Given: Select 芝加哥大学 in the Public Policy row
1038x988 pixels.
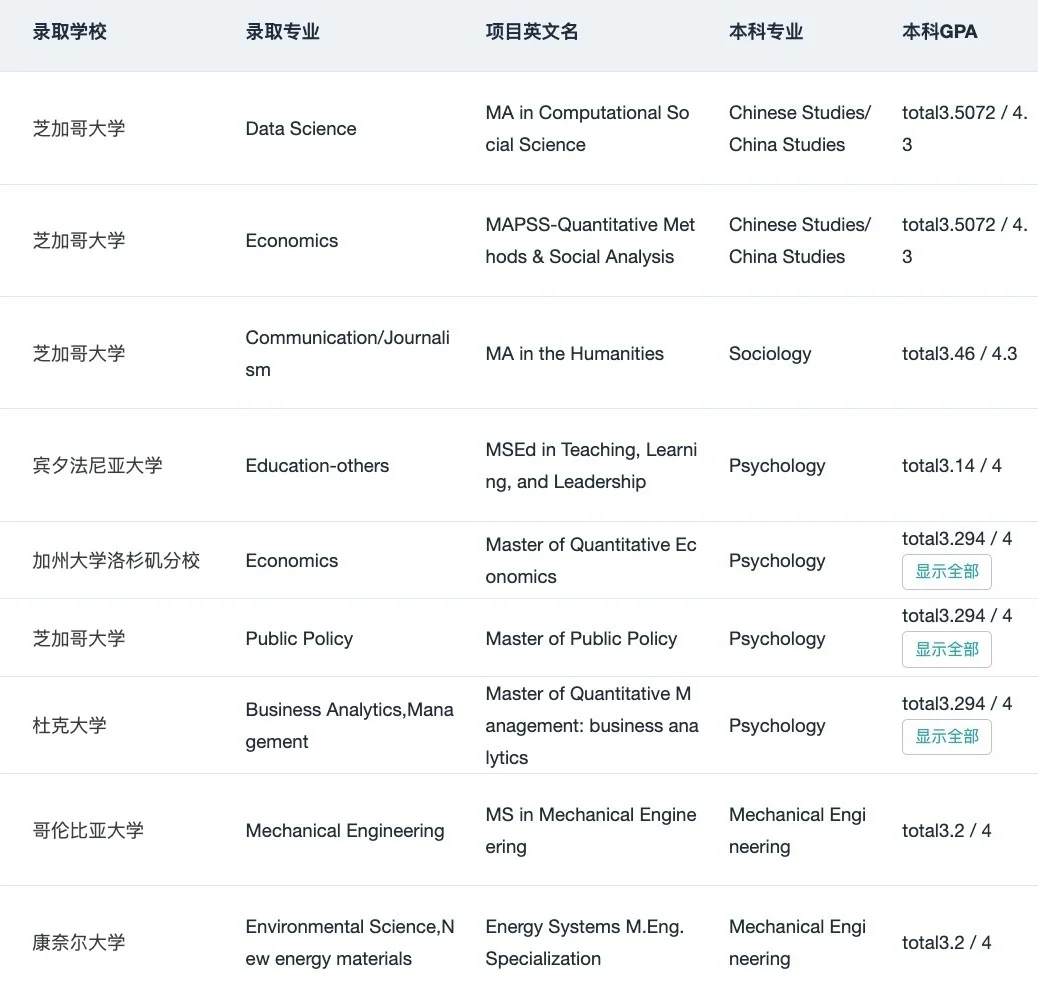Looking at the screenshot, I should click(79, 638).
